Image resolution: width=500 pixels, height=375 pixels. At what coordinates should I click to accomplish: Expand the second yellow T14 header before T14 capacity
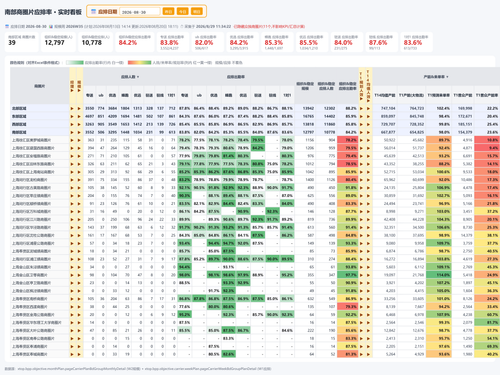(x=368, y=86)
